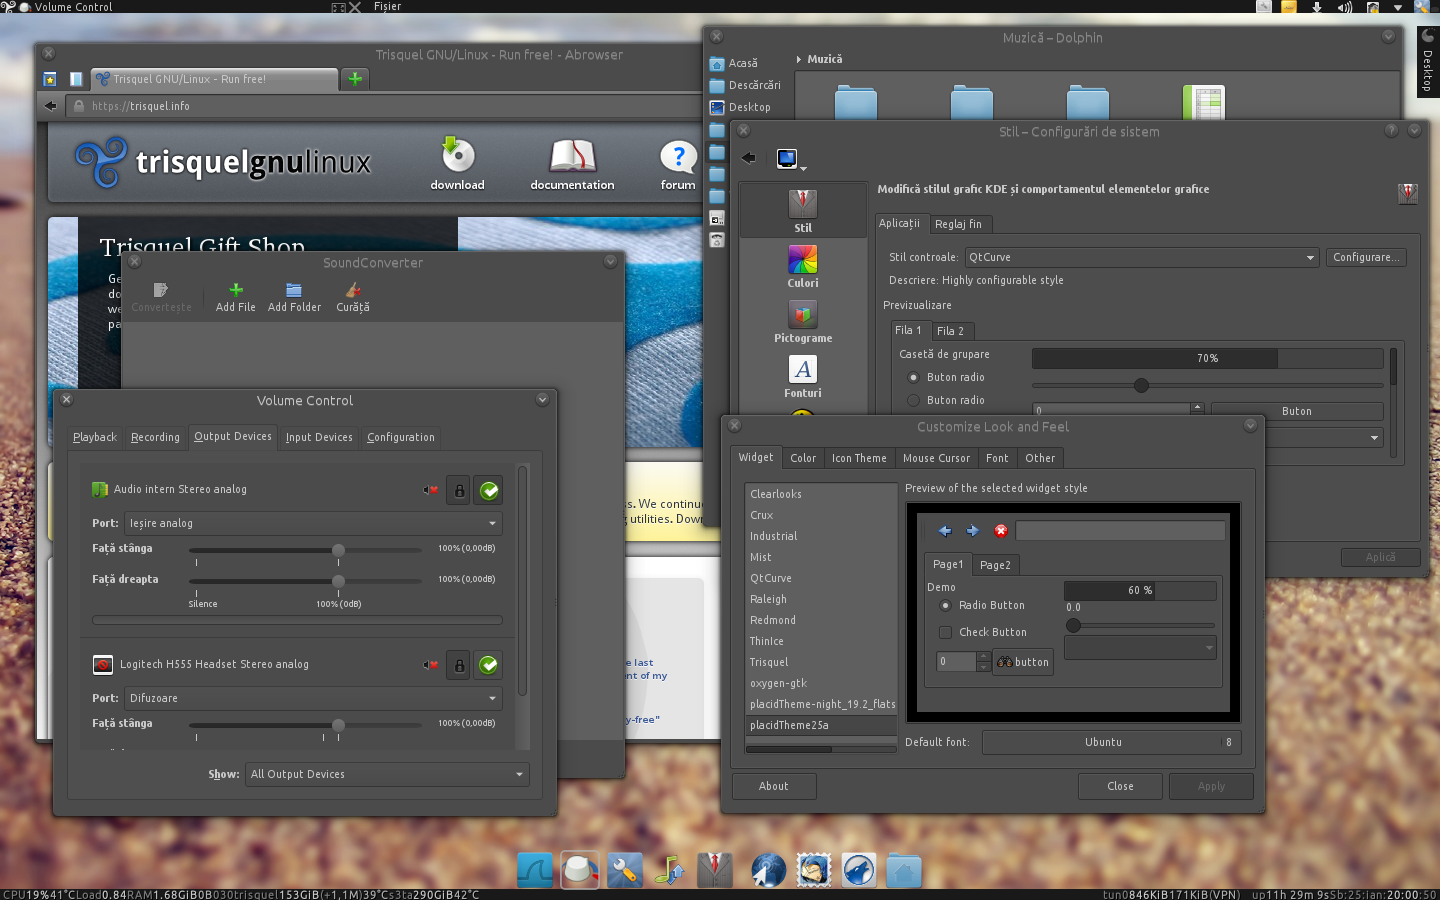Set Audio intern Stereo analog as fallback
This screenshot has width=1440, height=900.
pos(489,490)
